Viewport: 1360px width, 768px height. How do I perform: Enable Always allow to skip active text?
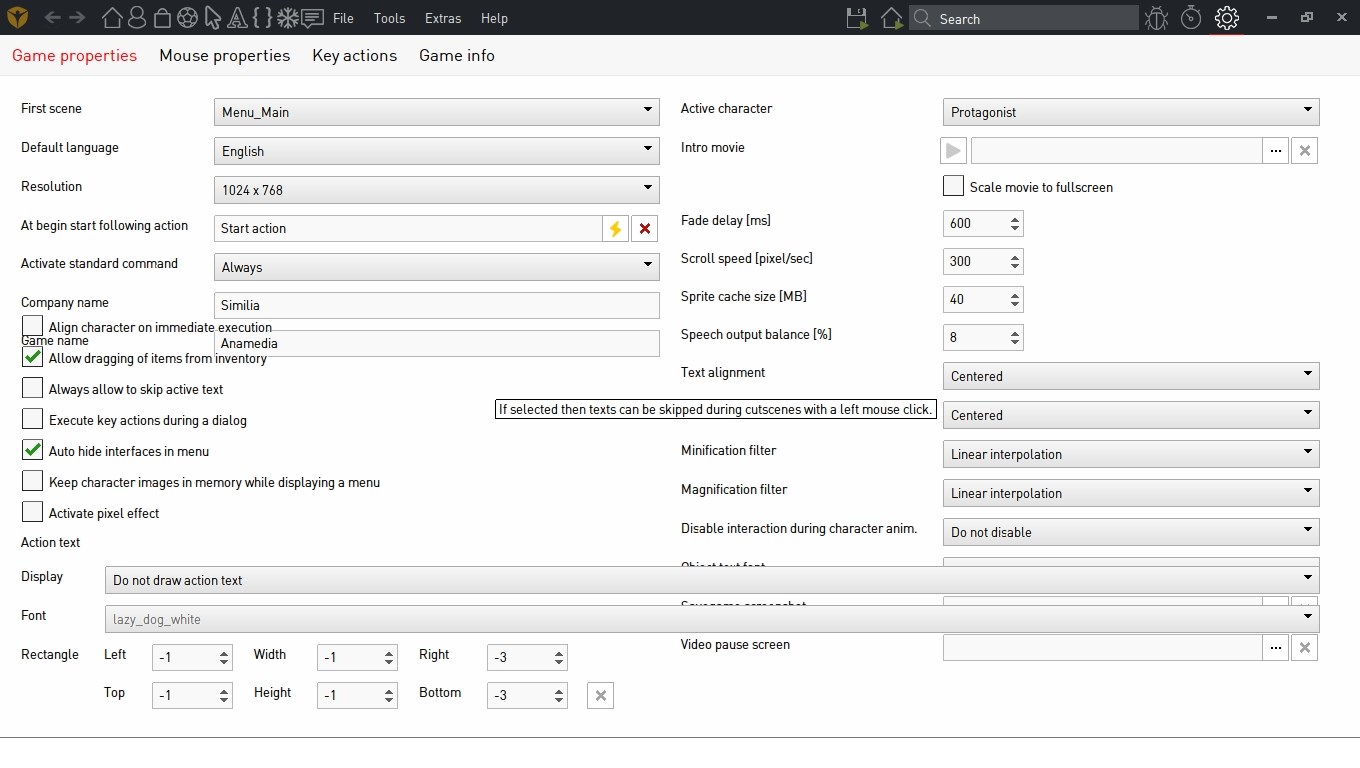click(32, 388)
